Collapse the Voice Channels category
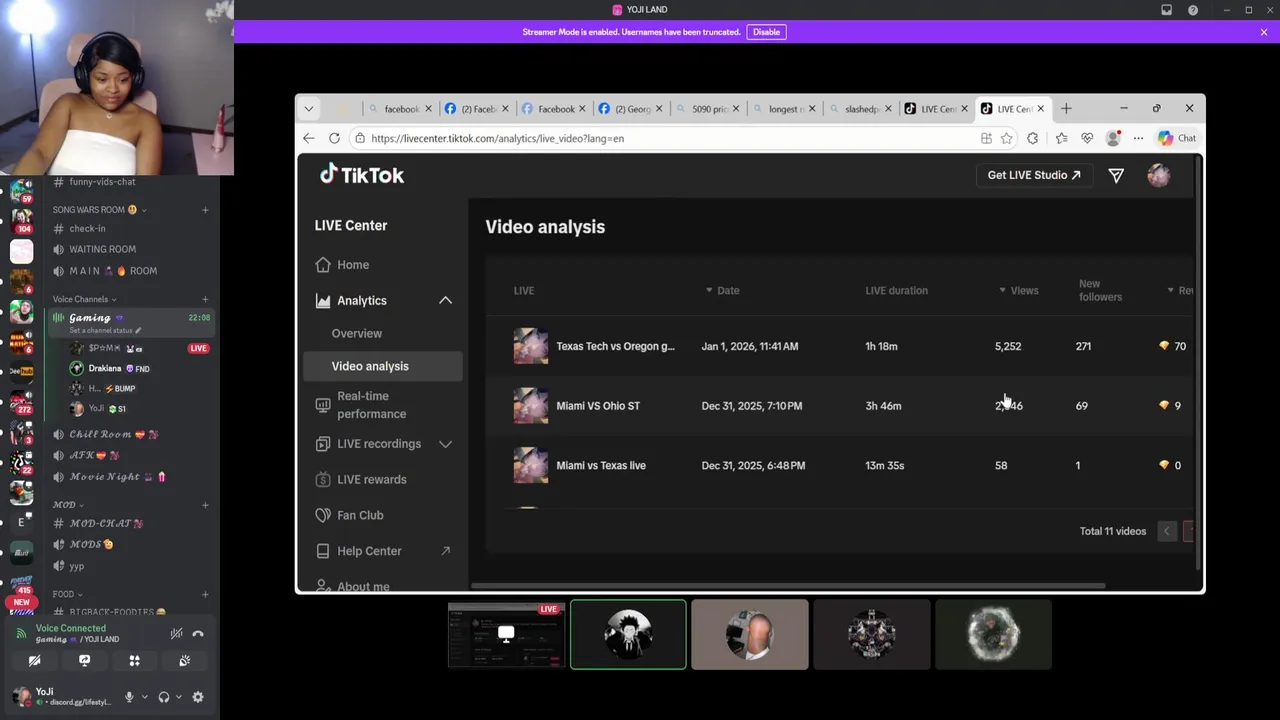The width and height of the screenshot is (1280, 720). click(85, 299)
